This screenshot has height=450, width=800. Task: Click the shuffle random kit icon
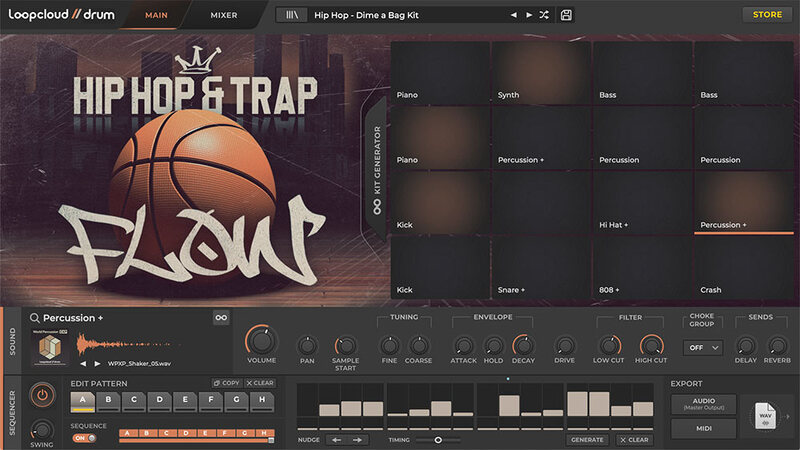pos(543,15)
